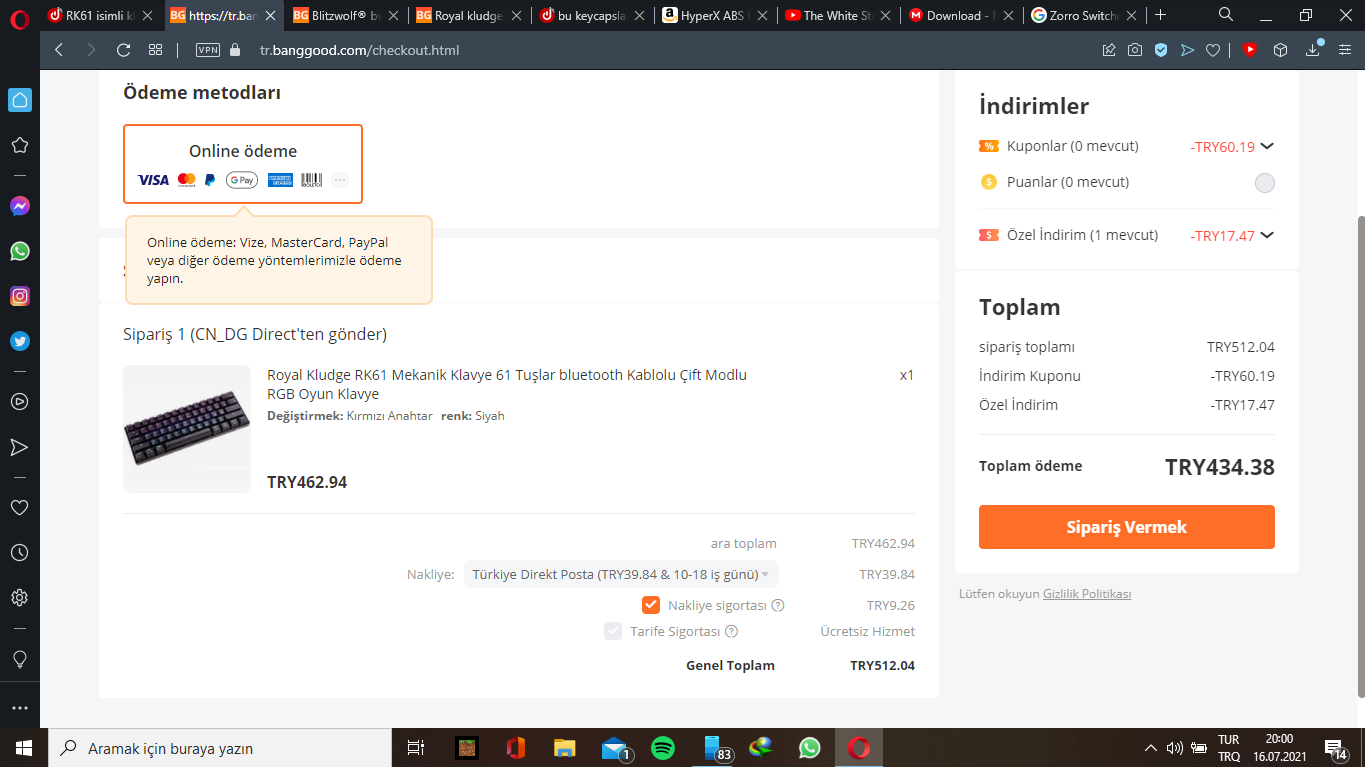Open sidebar setup three-dots menu
Screen dimensions: 1365x767
19,708
